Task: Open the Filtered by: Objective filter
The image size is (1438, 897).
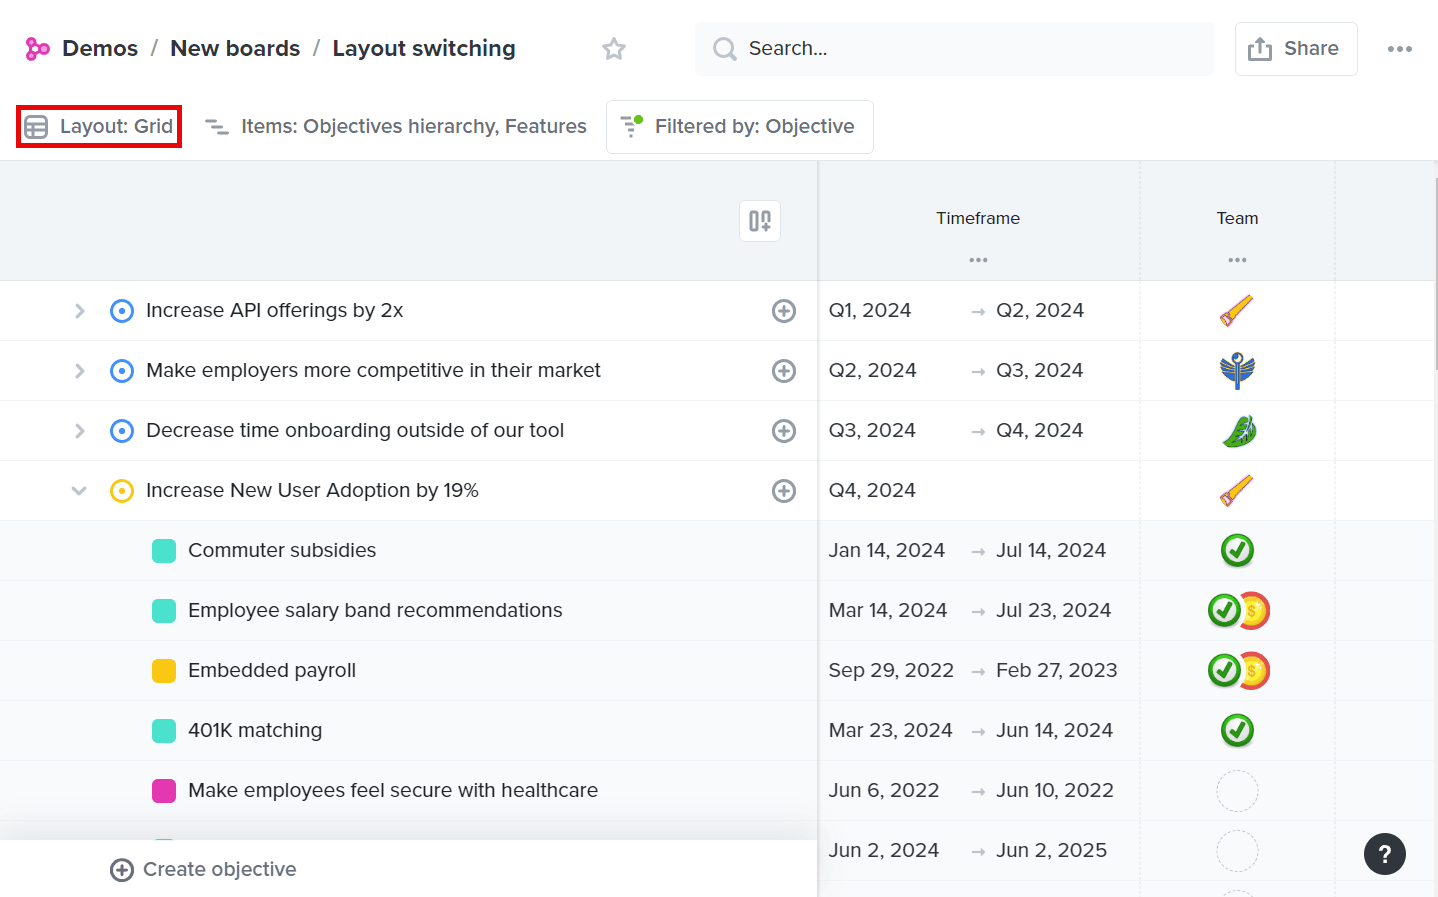Action: coord(739,127)
